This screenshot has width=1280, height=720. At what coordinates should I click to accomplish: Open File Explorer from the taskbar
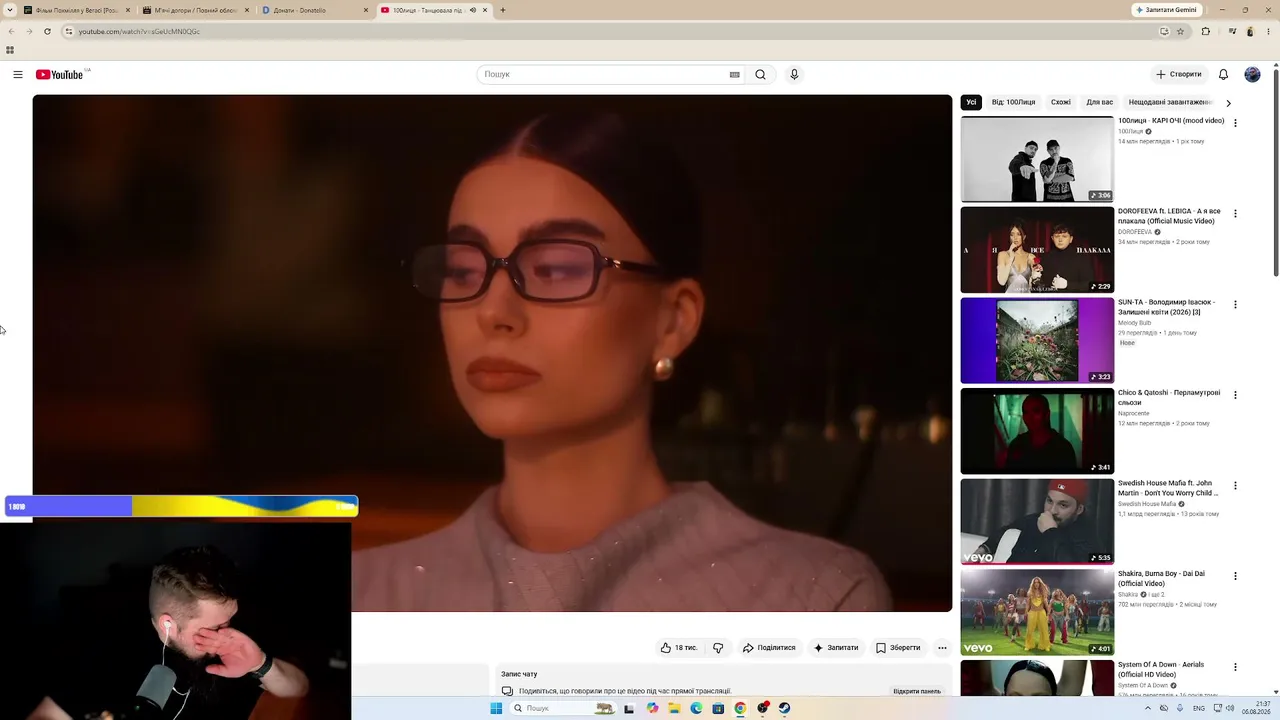pos(675,708)
